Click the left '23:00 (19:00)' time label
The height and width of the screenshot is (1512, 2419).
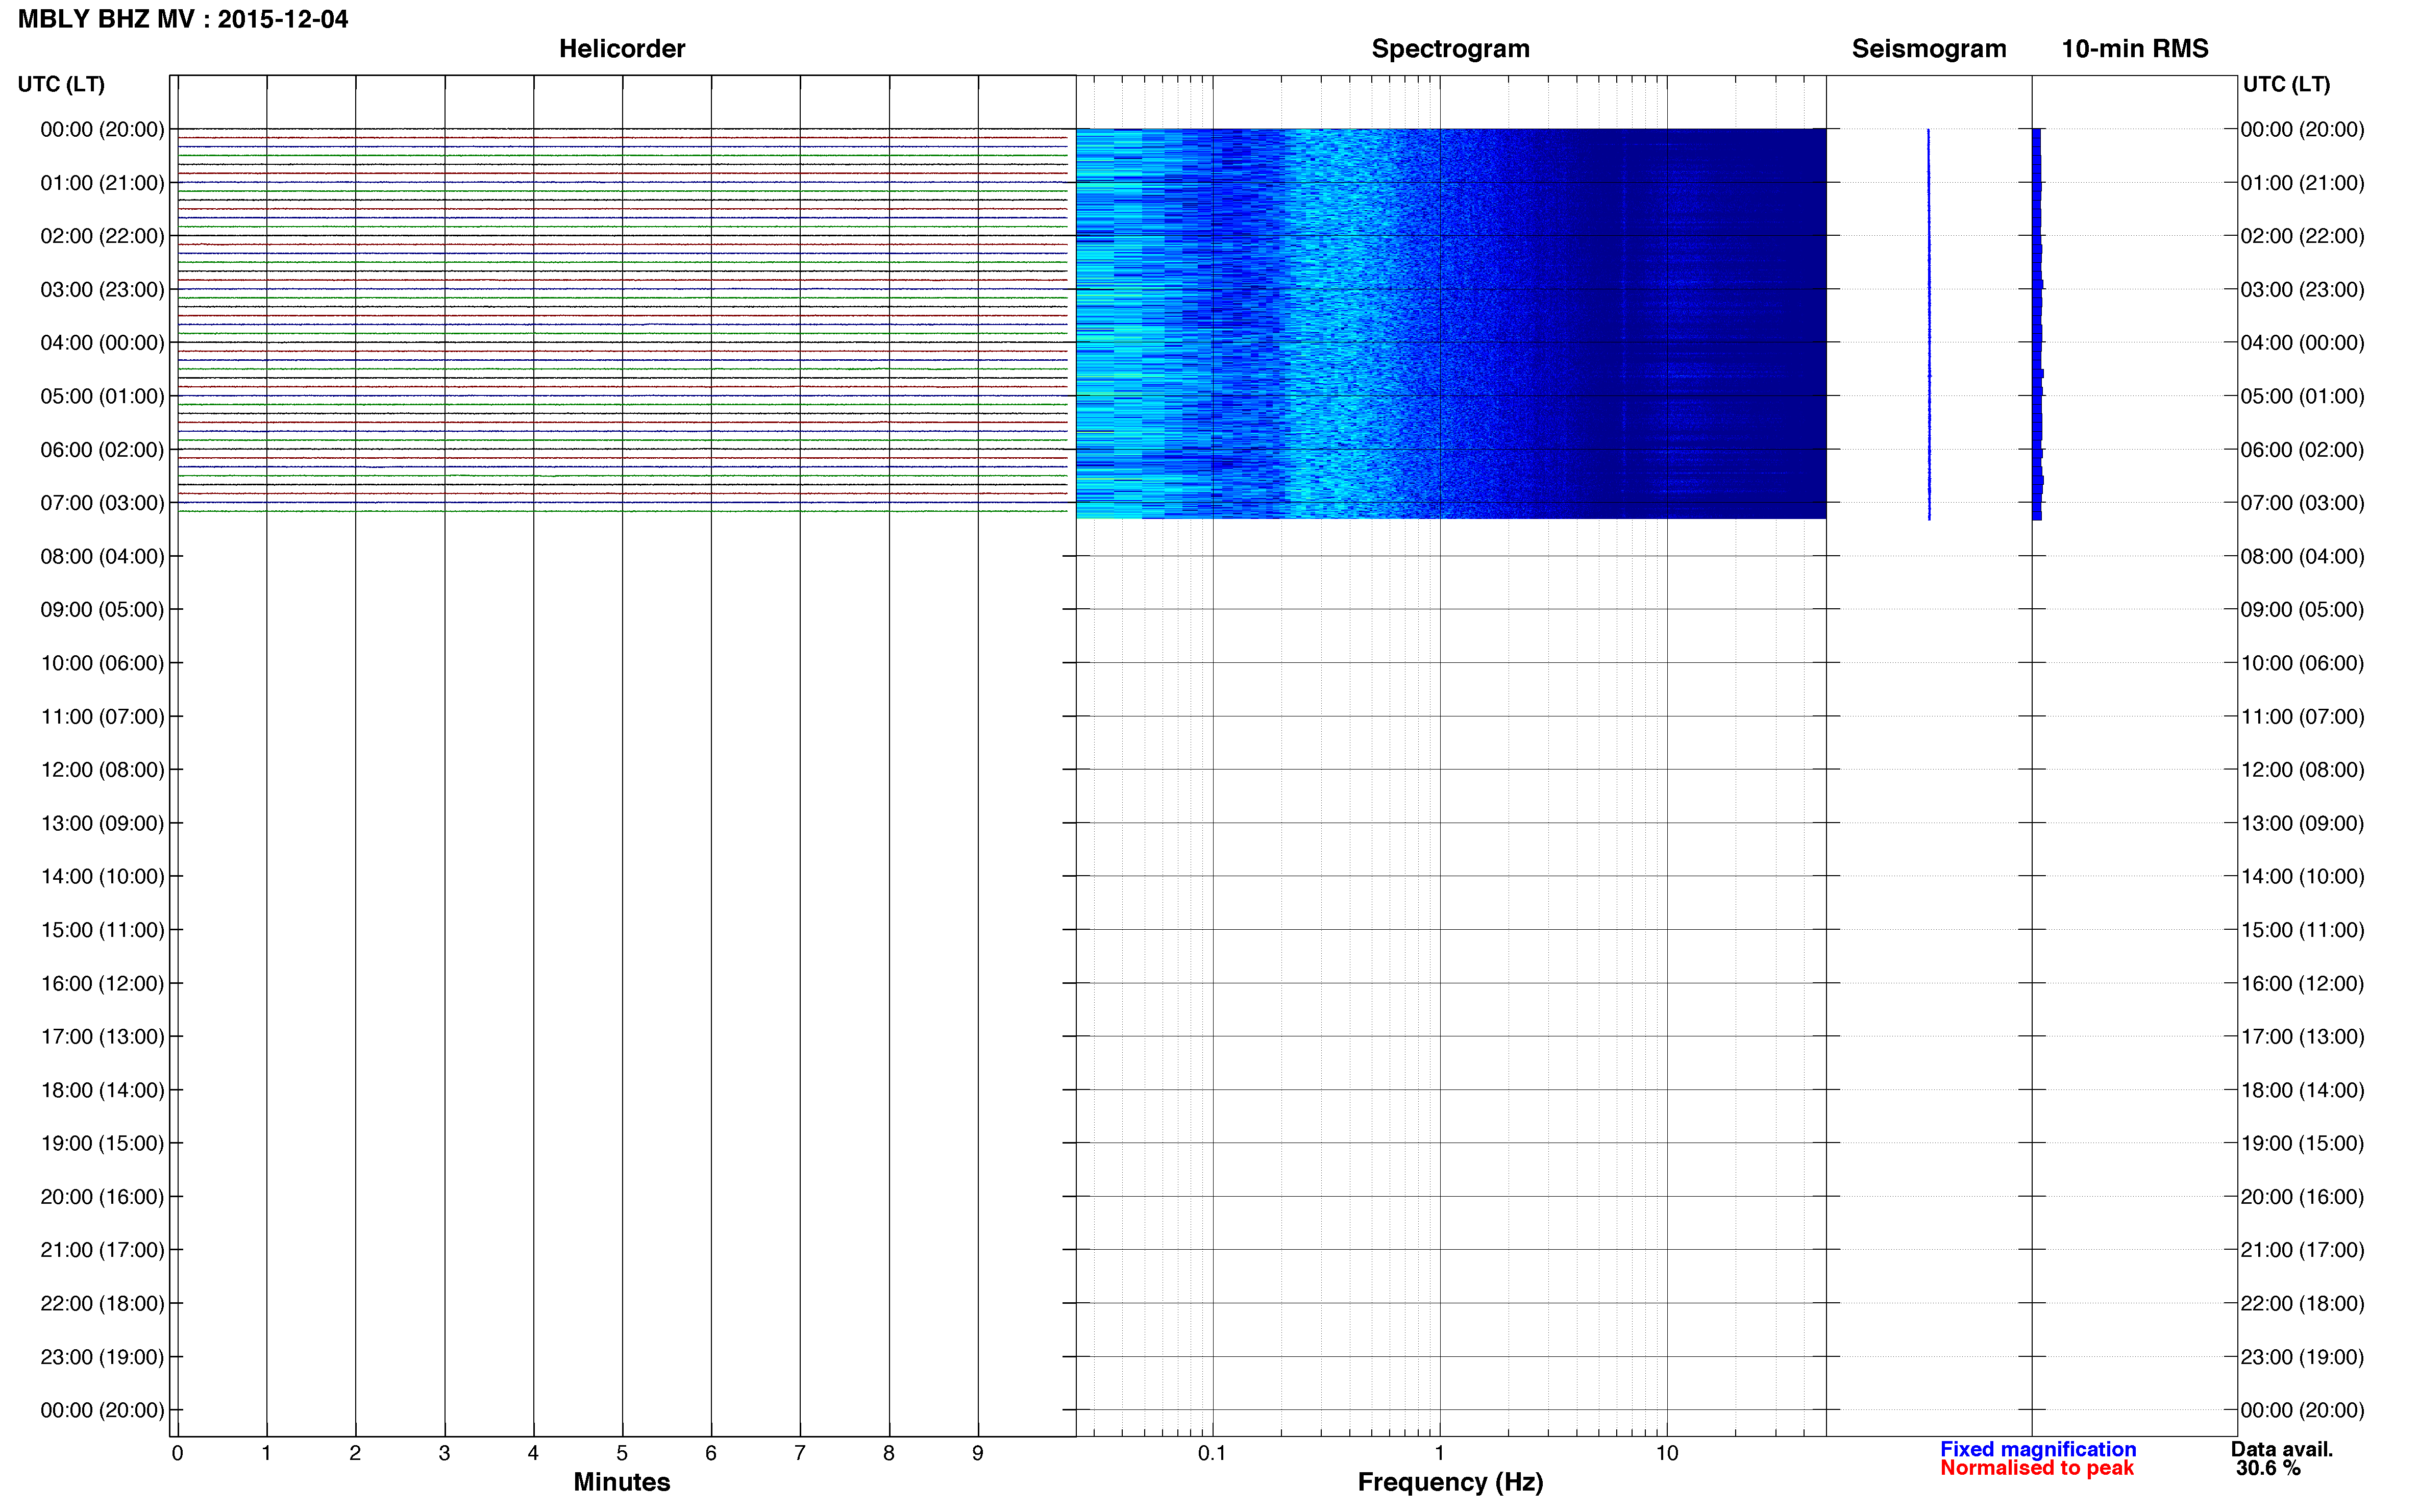[102, 1357]
